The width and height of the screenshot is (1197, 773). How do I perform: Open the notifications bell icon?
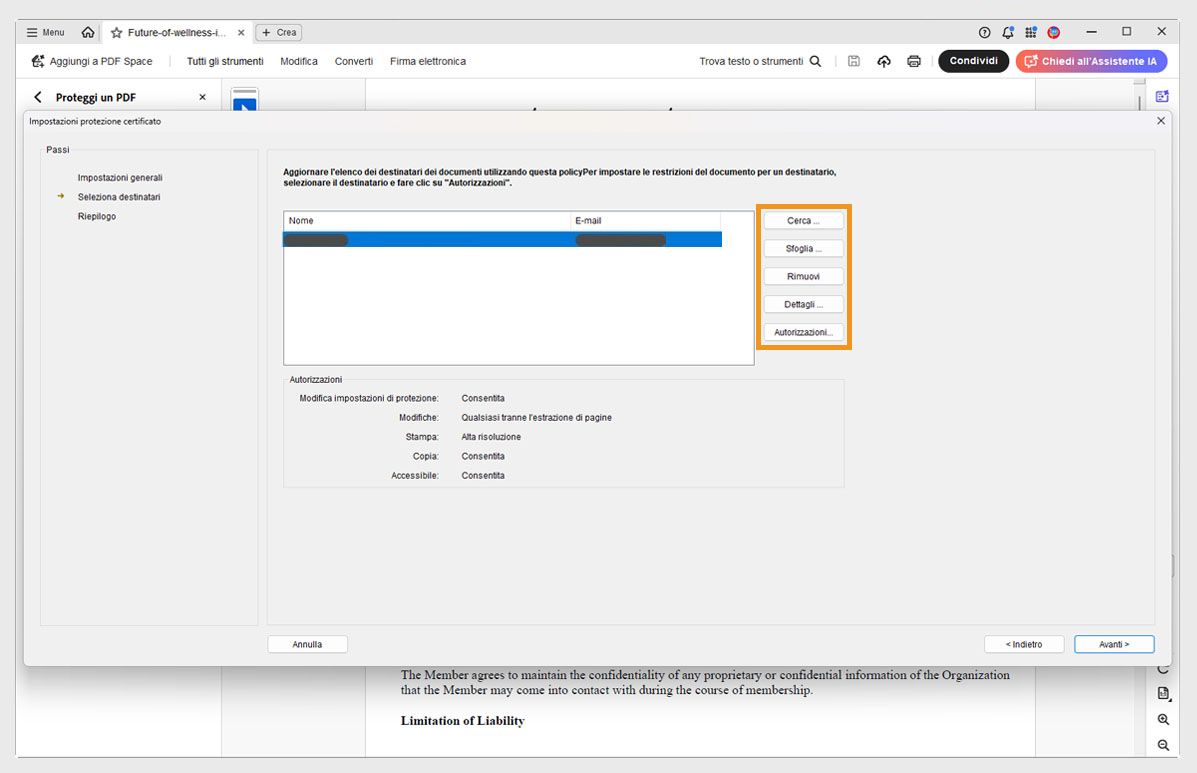(1008, 31)
